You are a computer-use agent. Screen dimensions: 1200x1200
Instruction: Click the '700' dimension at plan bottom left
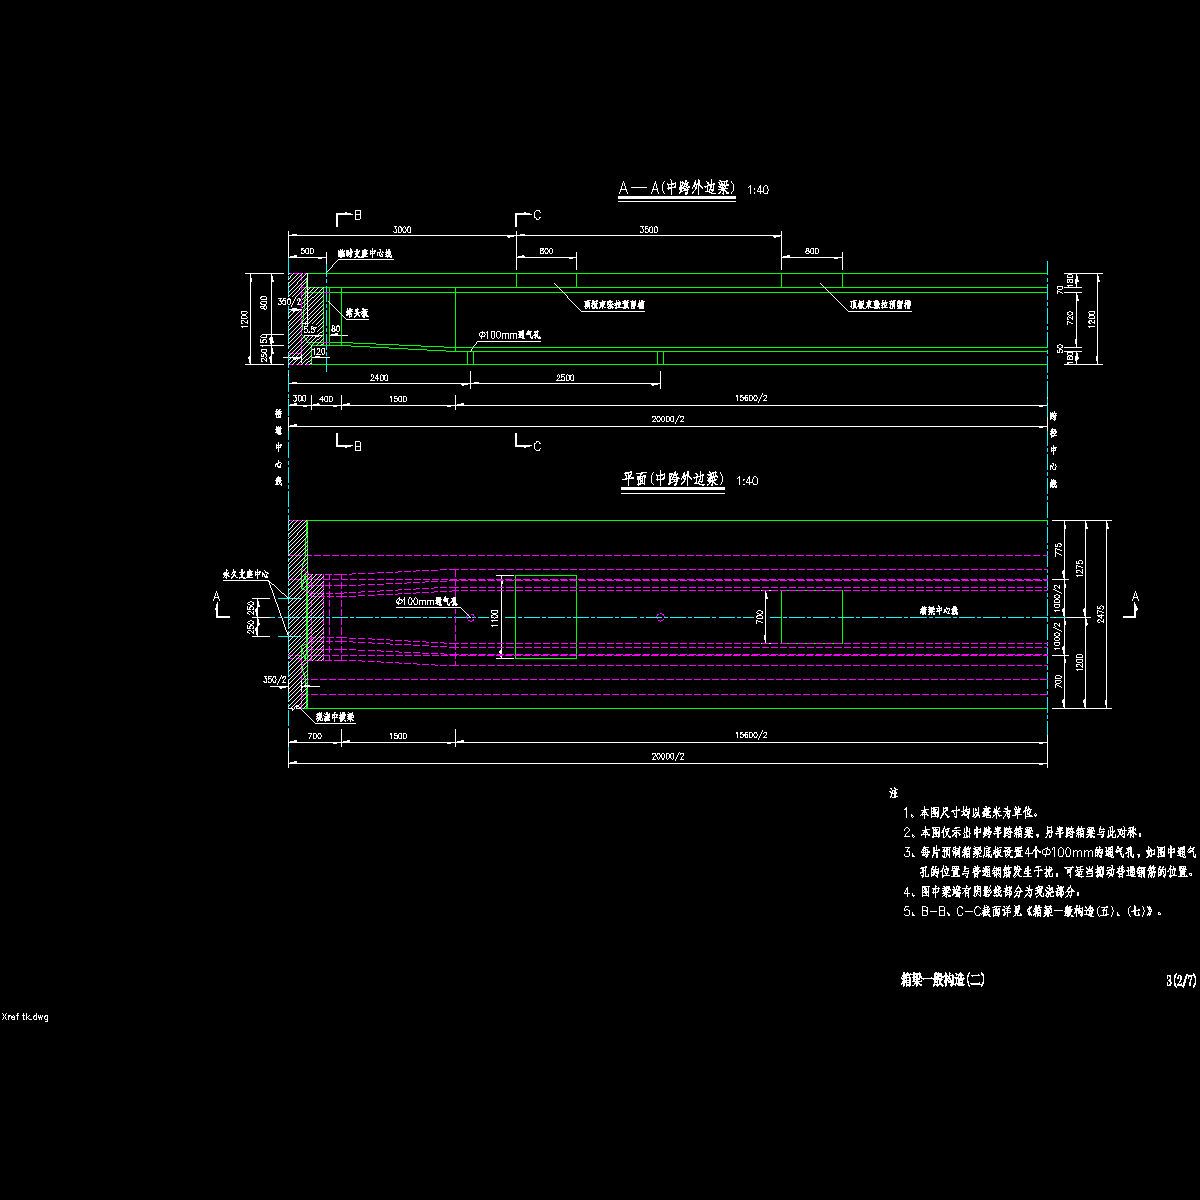(314, 735)
